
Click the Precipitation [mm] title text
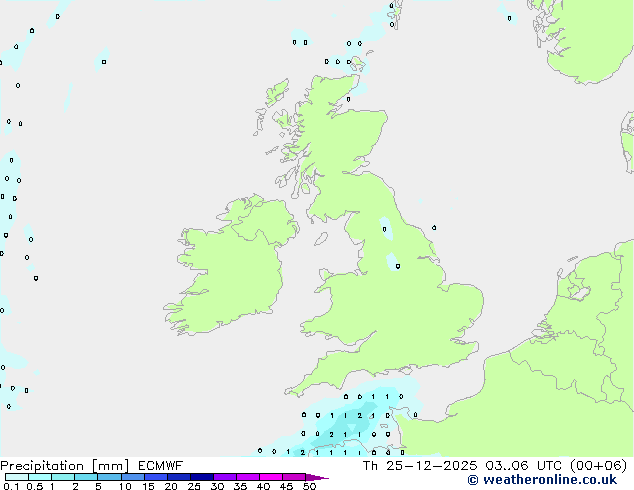(x=64, y=465)
